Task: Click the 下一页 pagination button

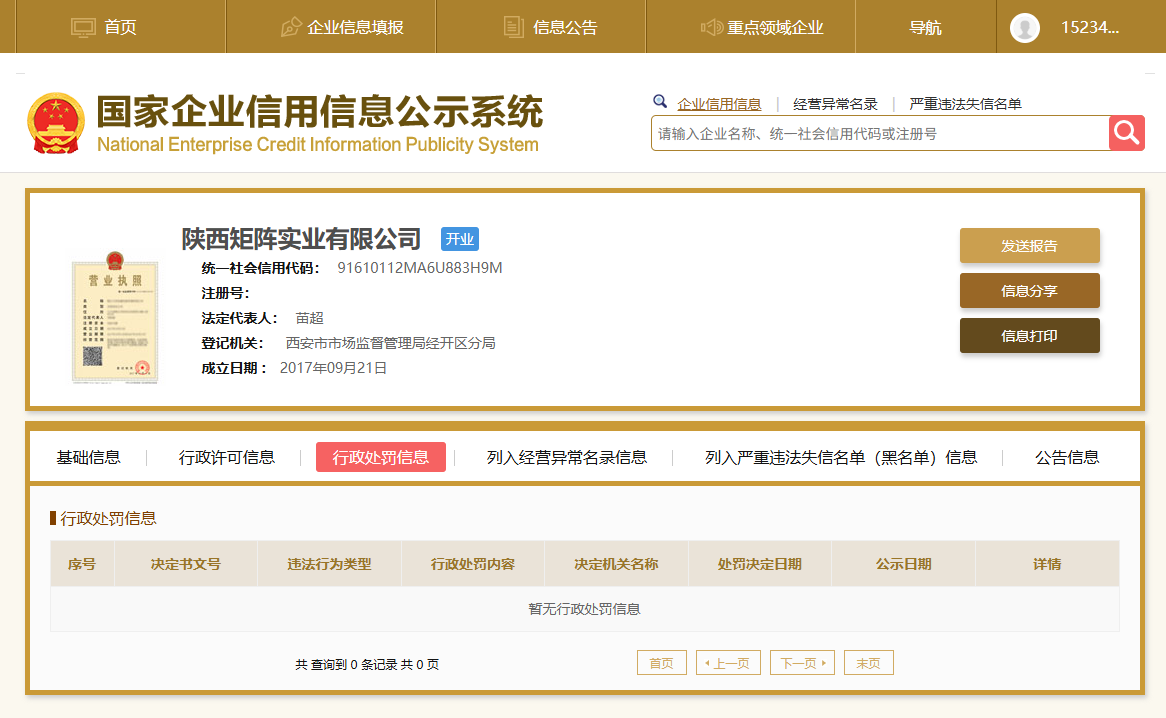Action: [802, 663]
